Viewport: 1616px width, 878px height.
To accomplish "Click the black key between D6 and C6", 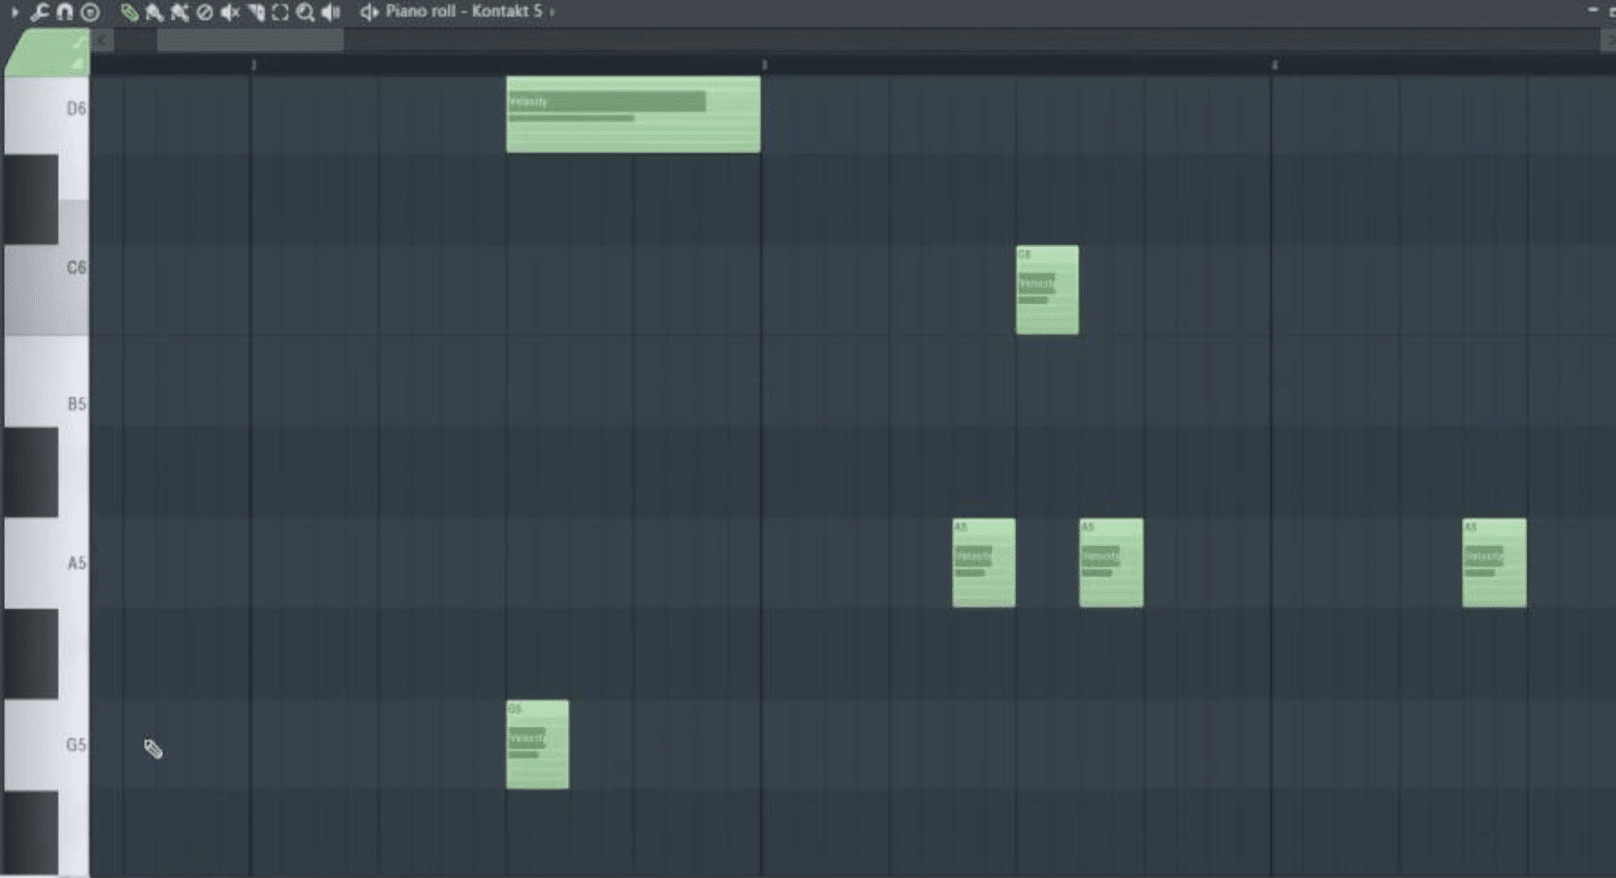I will click(x=31, y=199).
